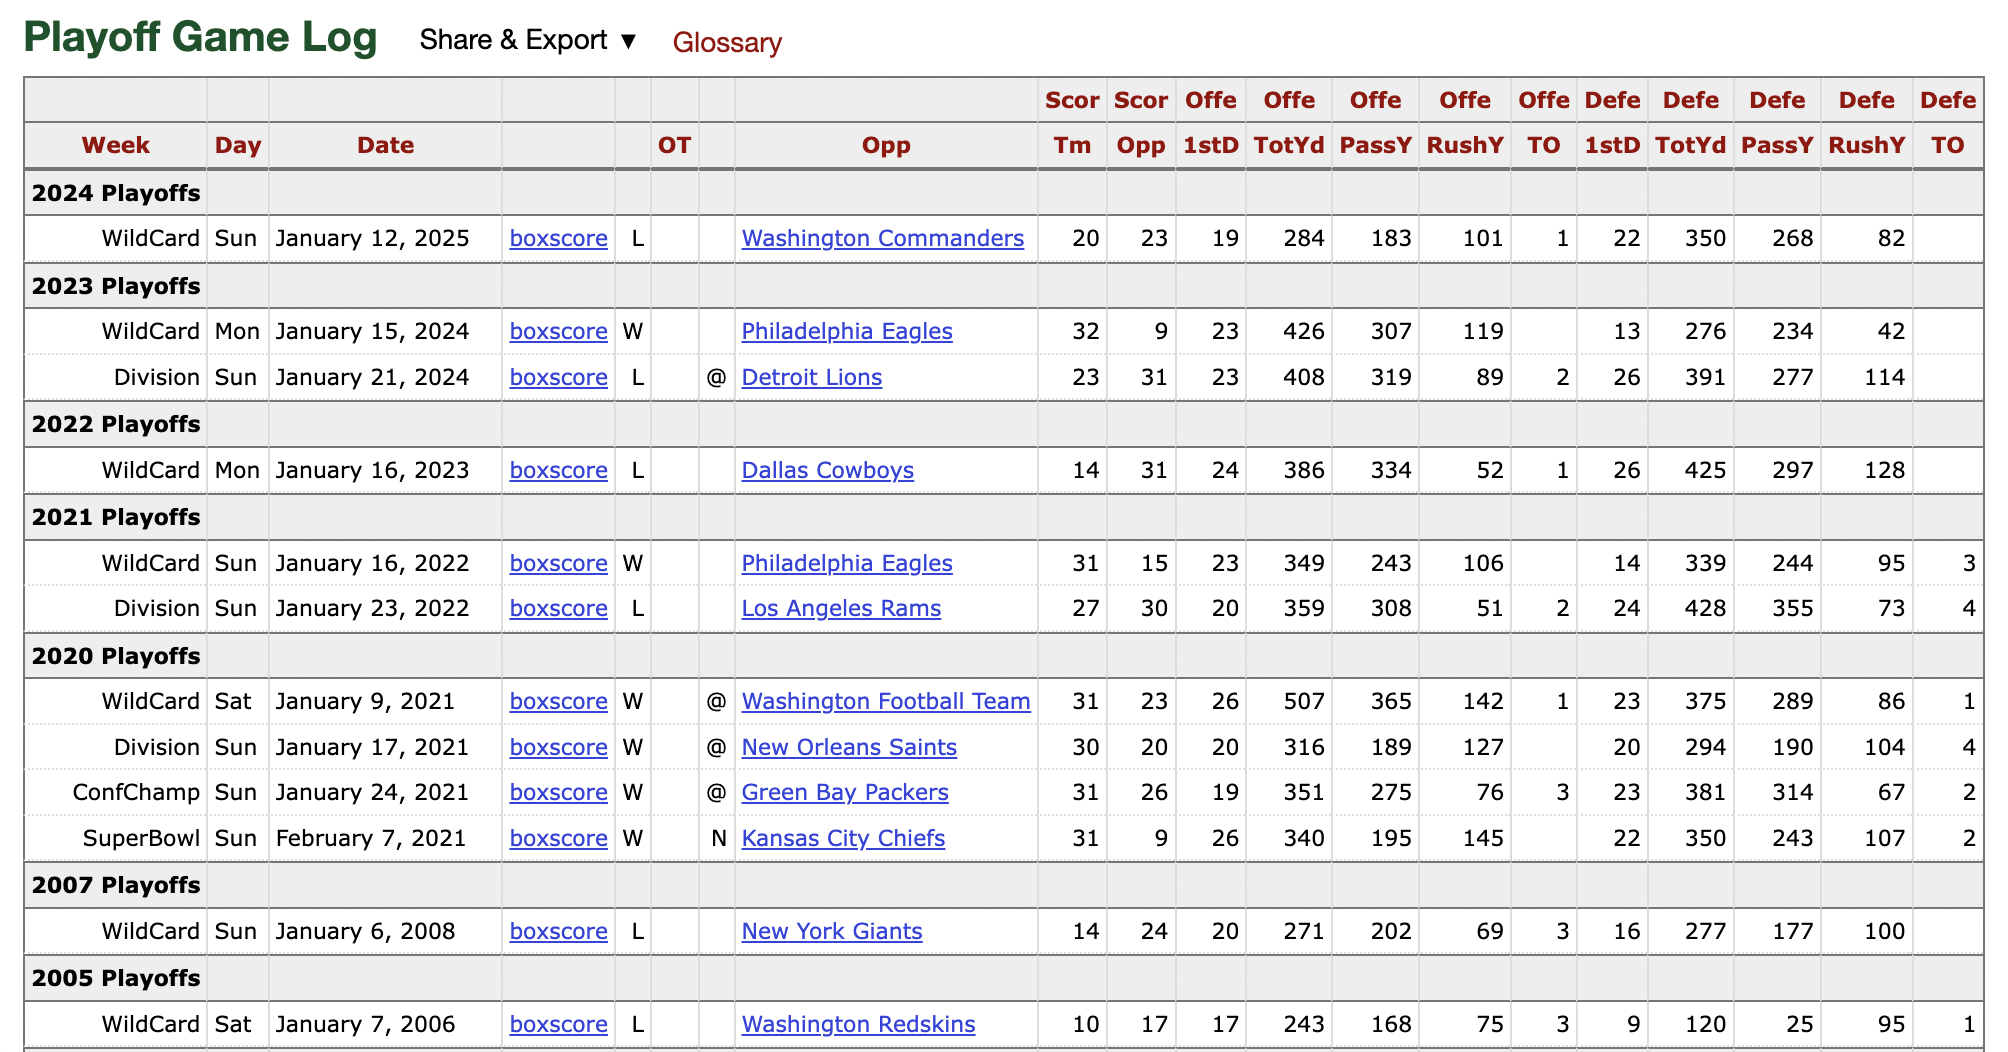This screenshot has height=1052, width=2008.
Task: Open boxscore for January 16, 2023 game
Action: click(x=558, y=470)
